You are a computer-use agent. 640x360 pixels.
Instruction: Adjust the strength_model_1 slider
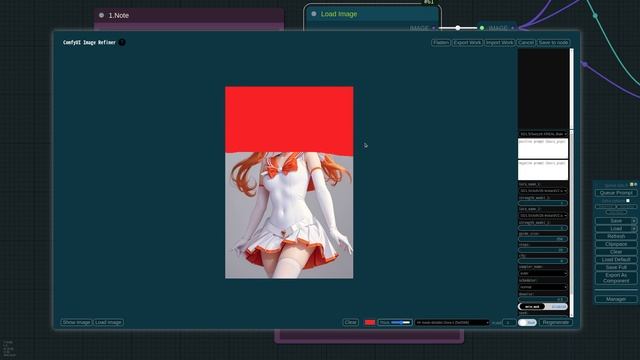543,203
